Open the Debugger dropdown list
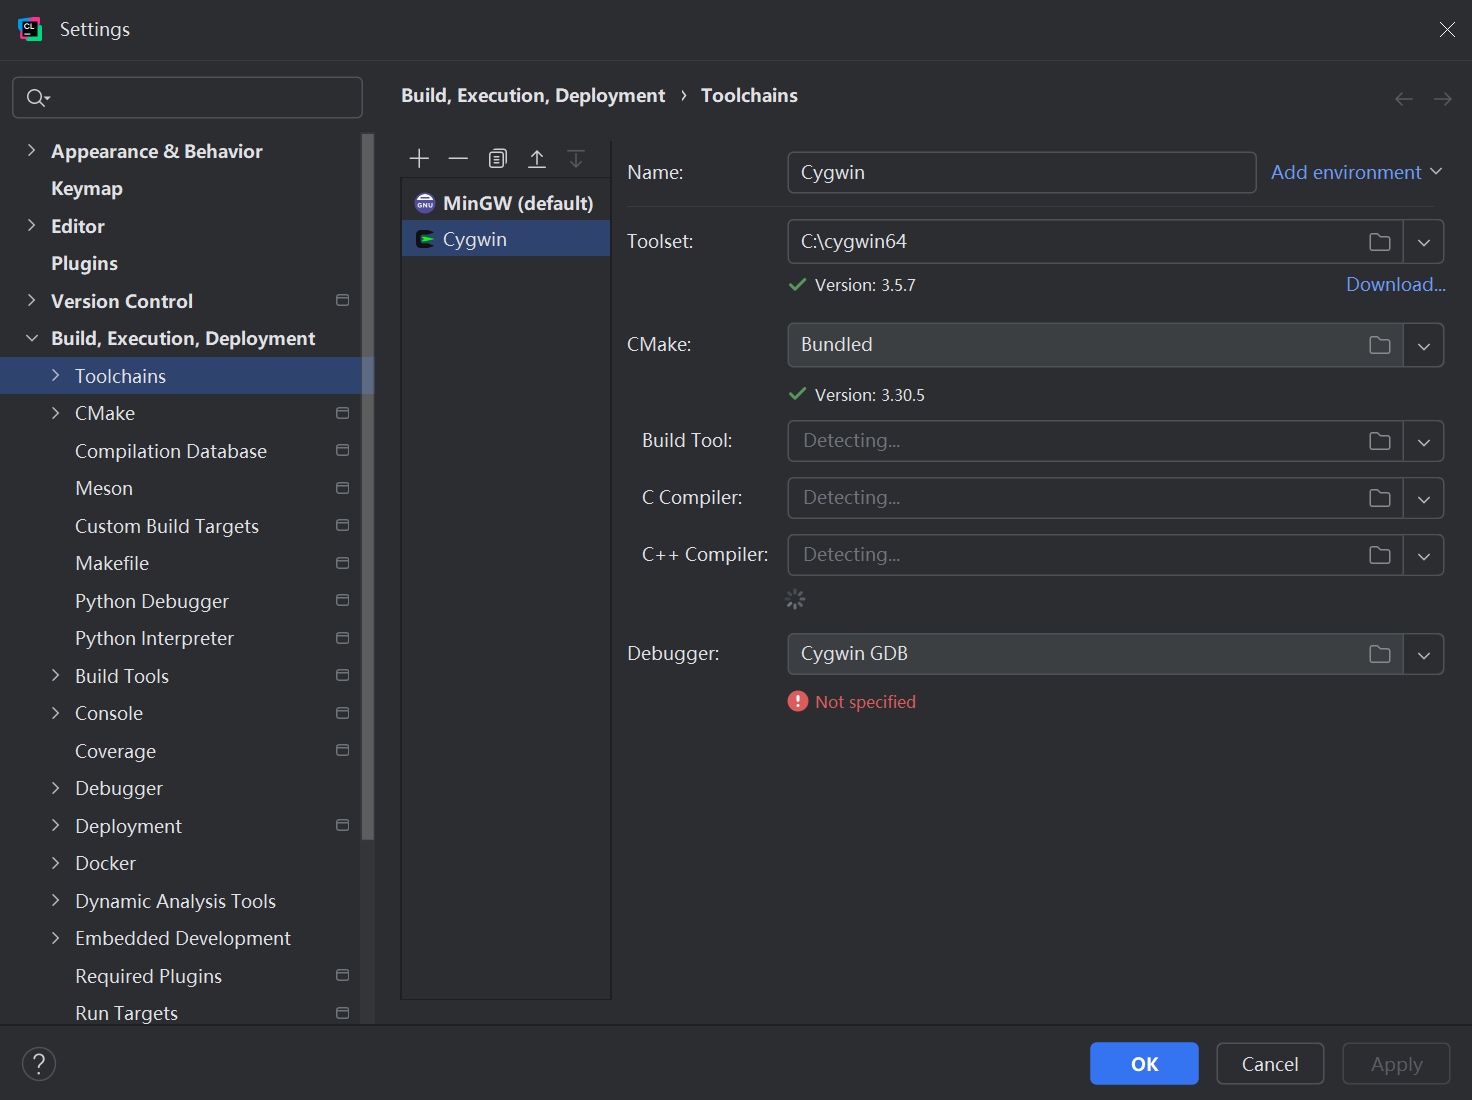1472x1100 pixels. point(1423,655)
